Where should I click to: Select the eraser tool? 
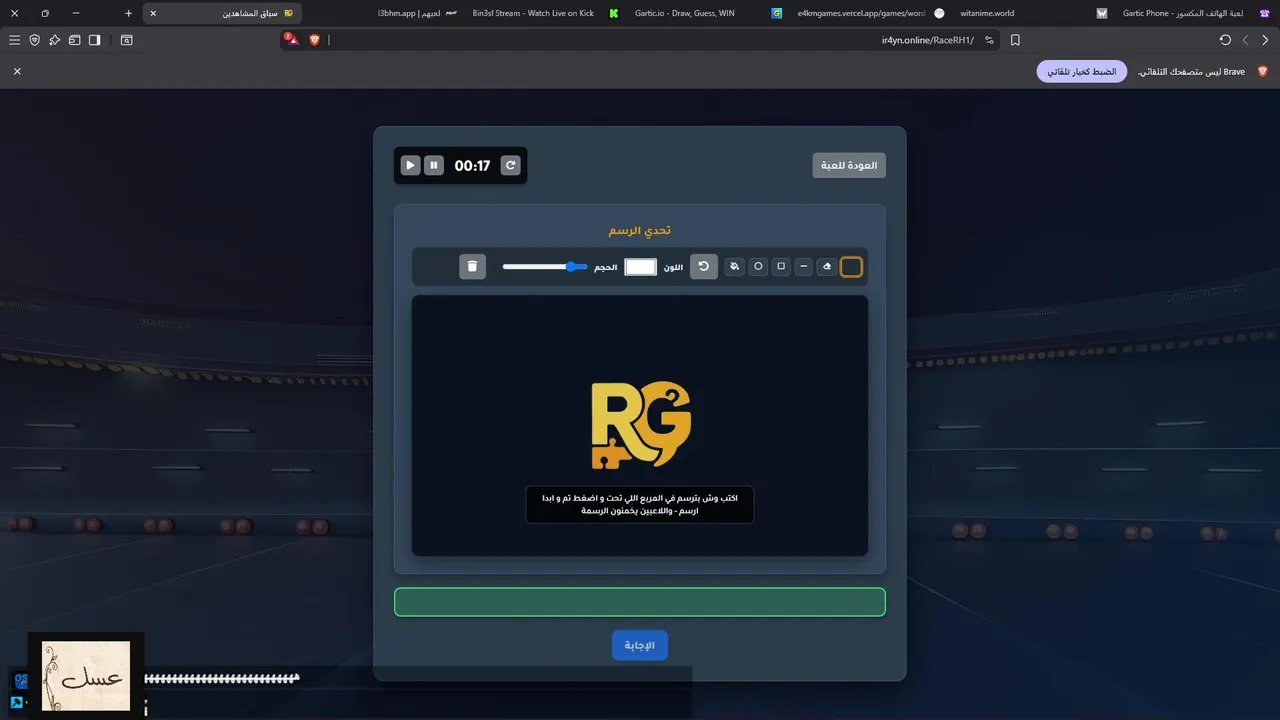pyautogui.click(x=827, y=267)
